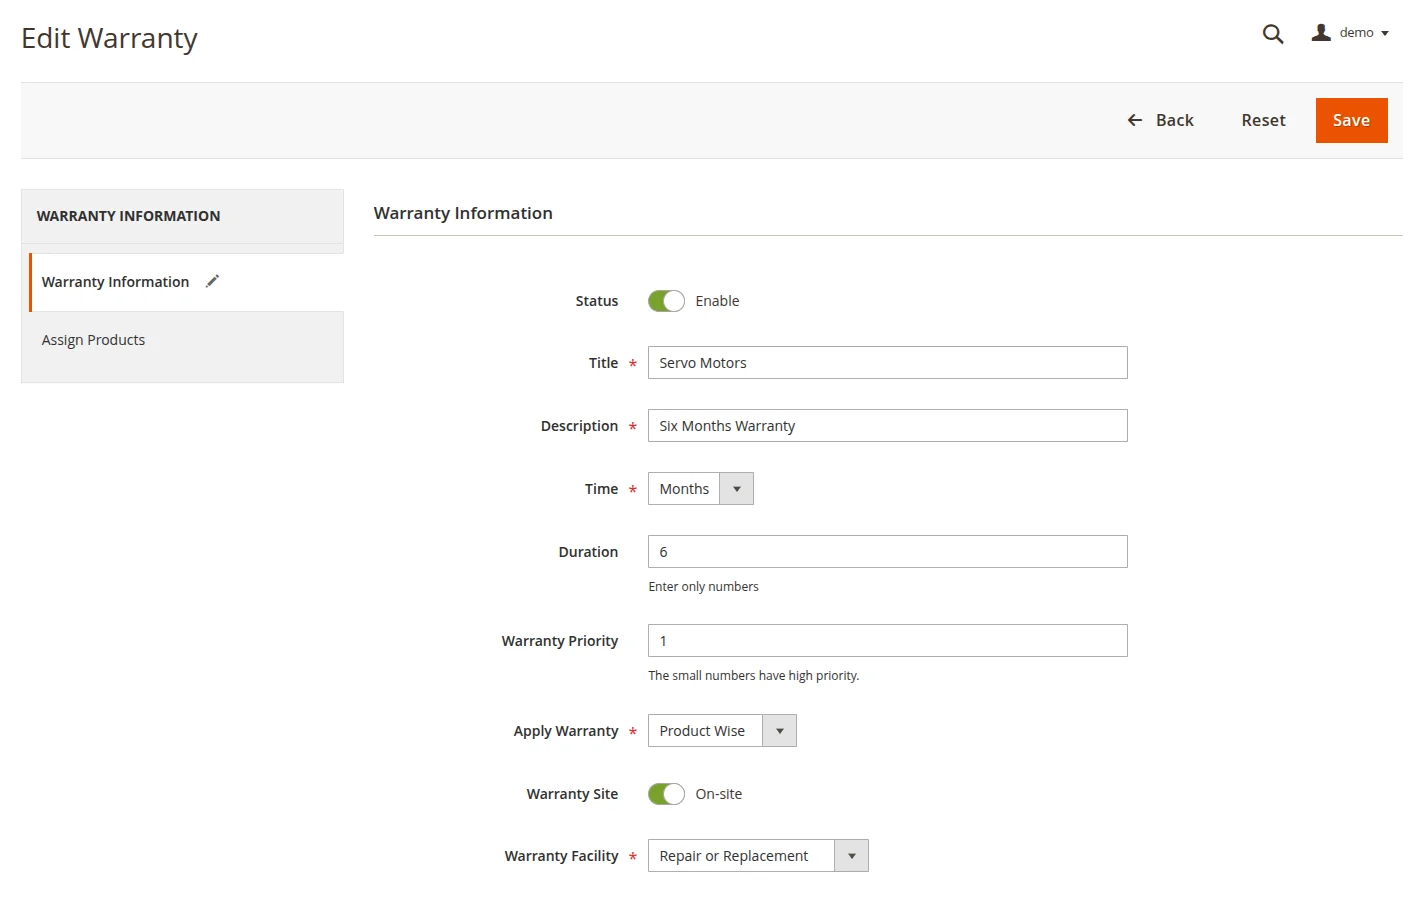1424x910 pixels.
Task: Click into the Title field
Action: tap(887, 363)
